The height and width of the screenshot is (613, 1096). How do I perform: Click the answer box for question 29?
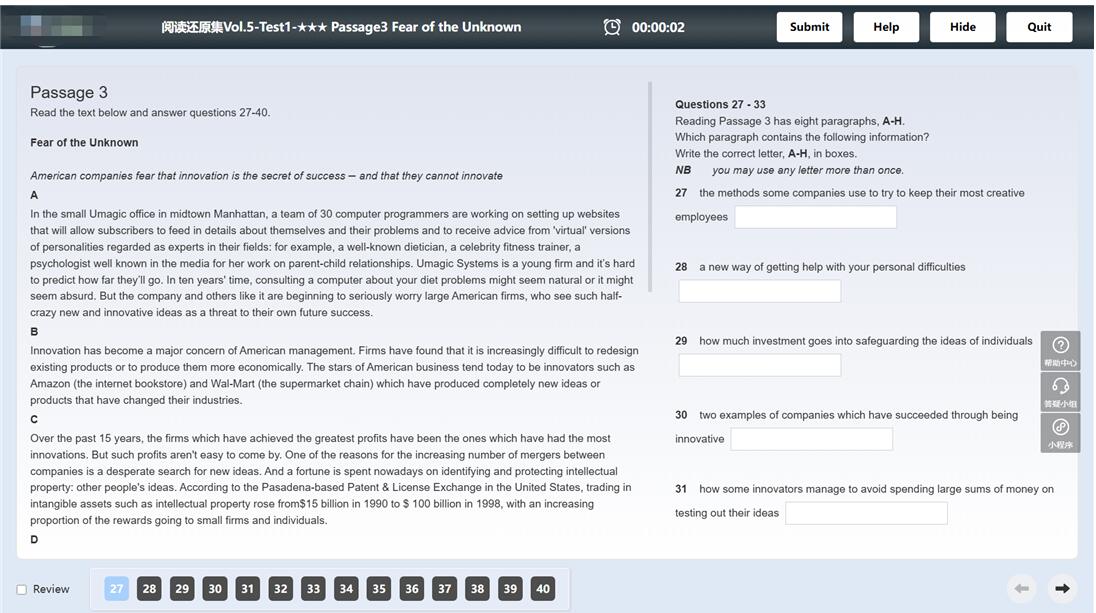click(x=760, y=365)
